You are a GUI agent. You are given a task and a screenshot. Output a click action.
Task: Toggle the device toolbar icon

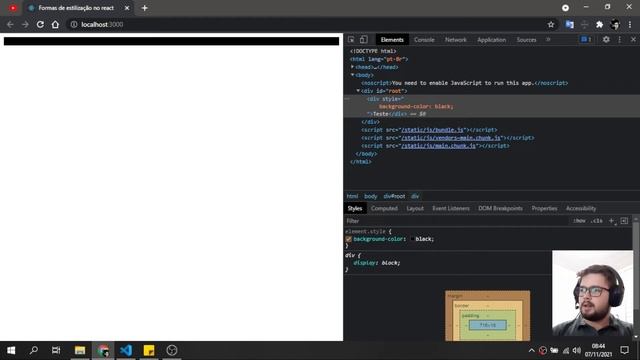tap(363, 40)
